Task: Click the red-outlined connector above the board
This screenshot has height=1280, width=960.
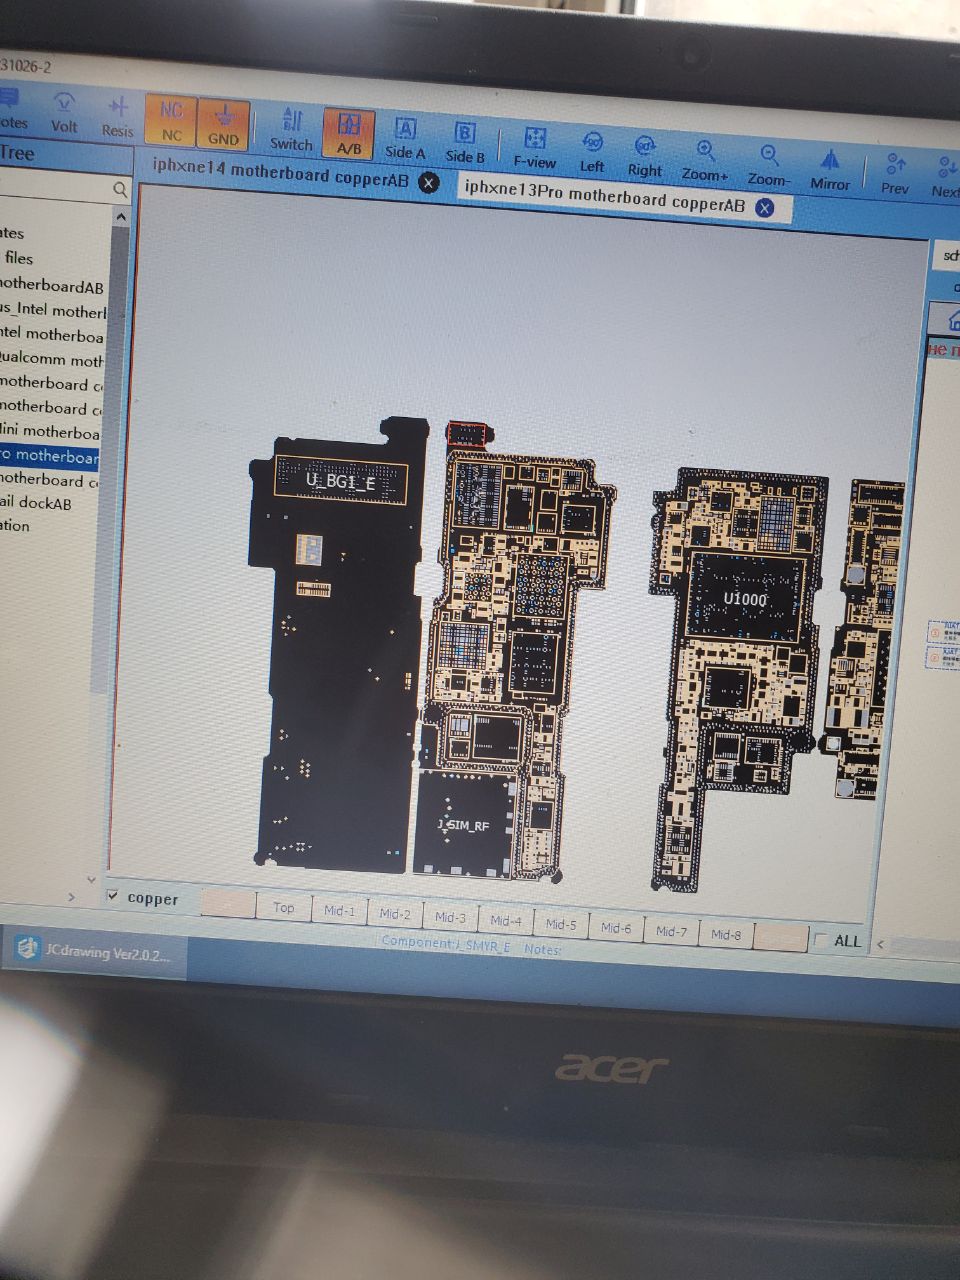Action: 467,433
